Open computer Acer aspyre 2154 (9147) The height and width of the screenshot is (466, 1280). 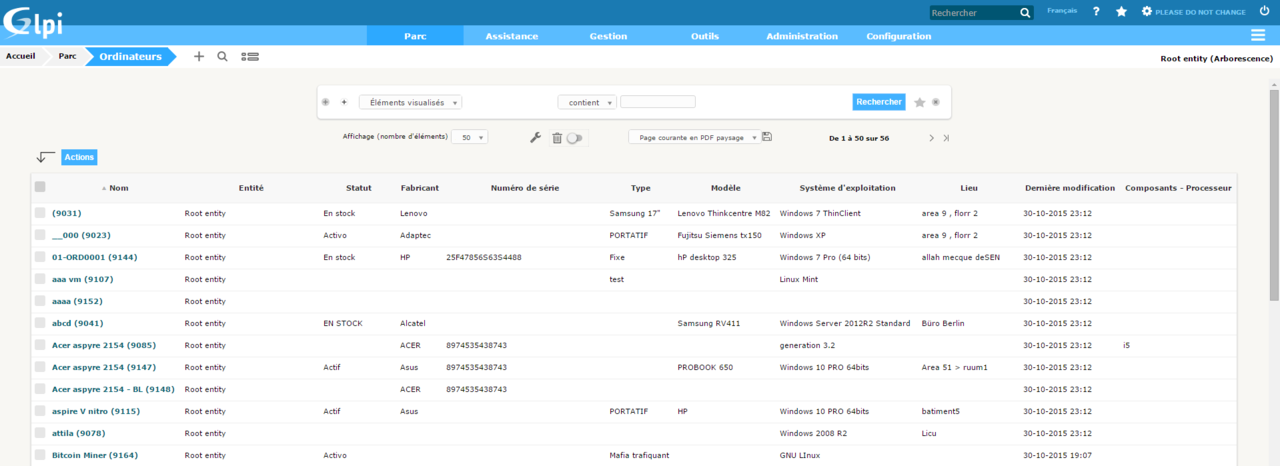click(x=103, y=367)
